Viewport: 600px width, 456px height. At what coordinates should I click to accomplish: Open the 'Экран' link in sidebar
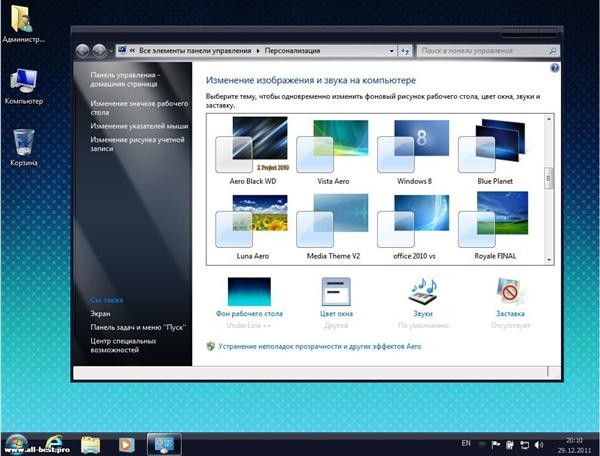pos(100,313)
